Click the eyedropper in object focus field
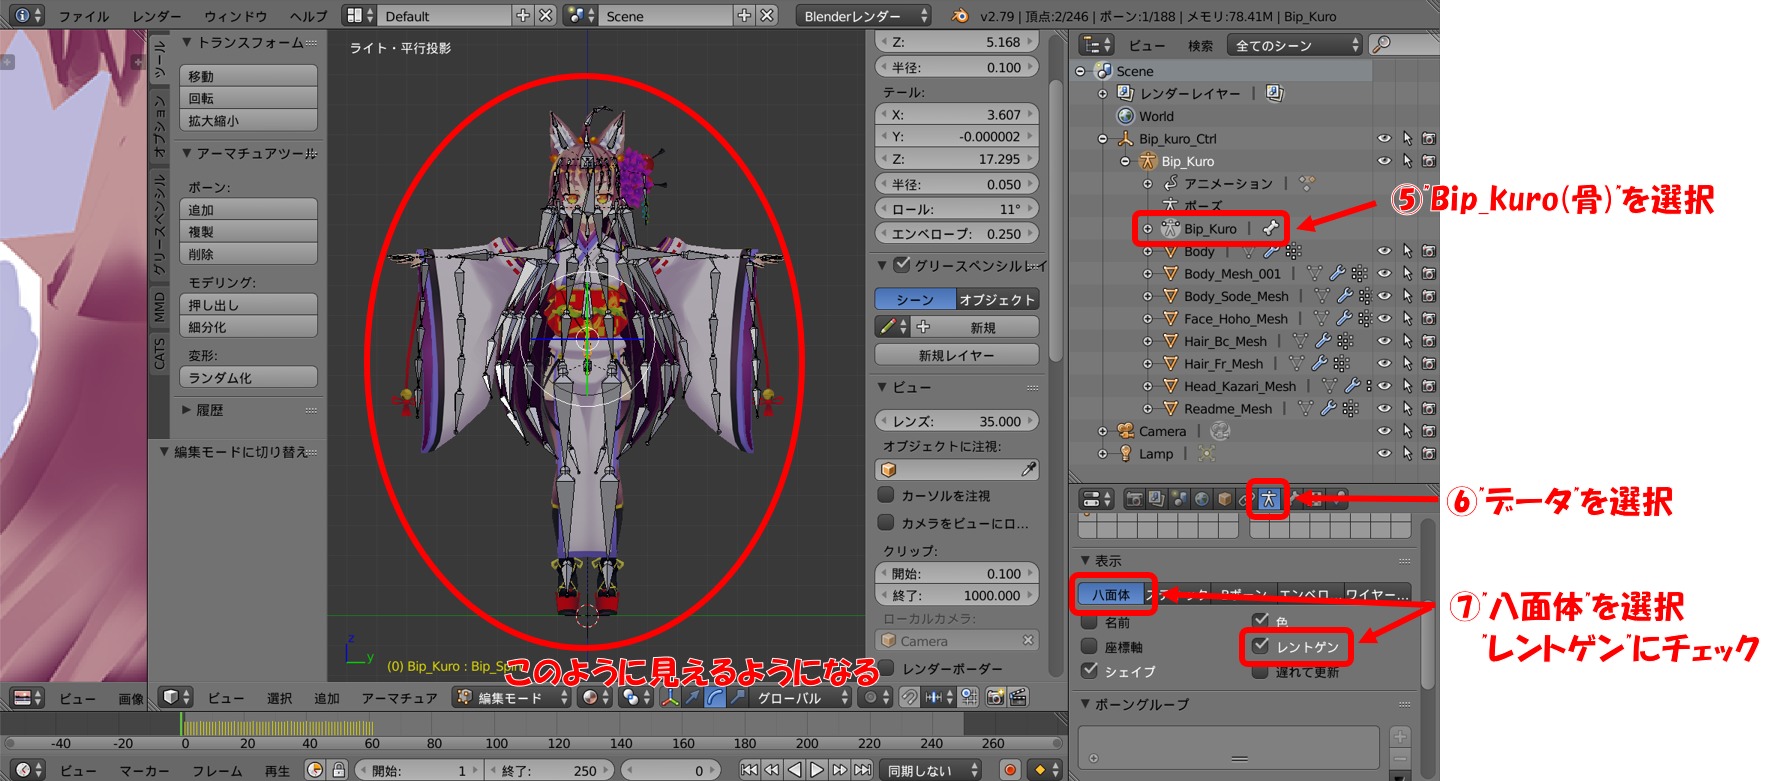 [1028, 470]
